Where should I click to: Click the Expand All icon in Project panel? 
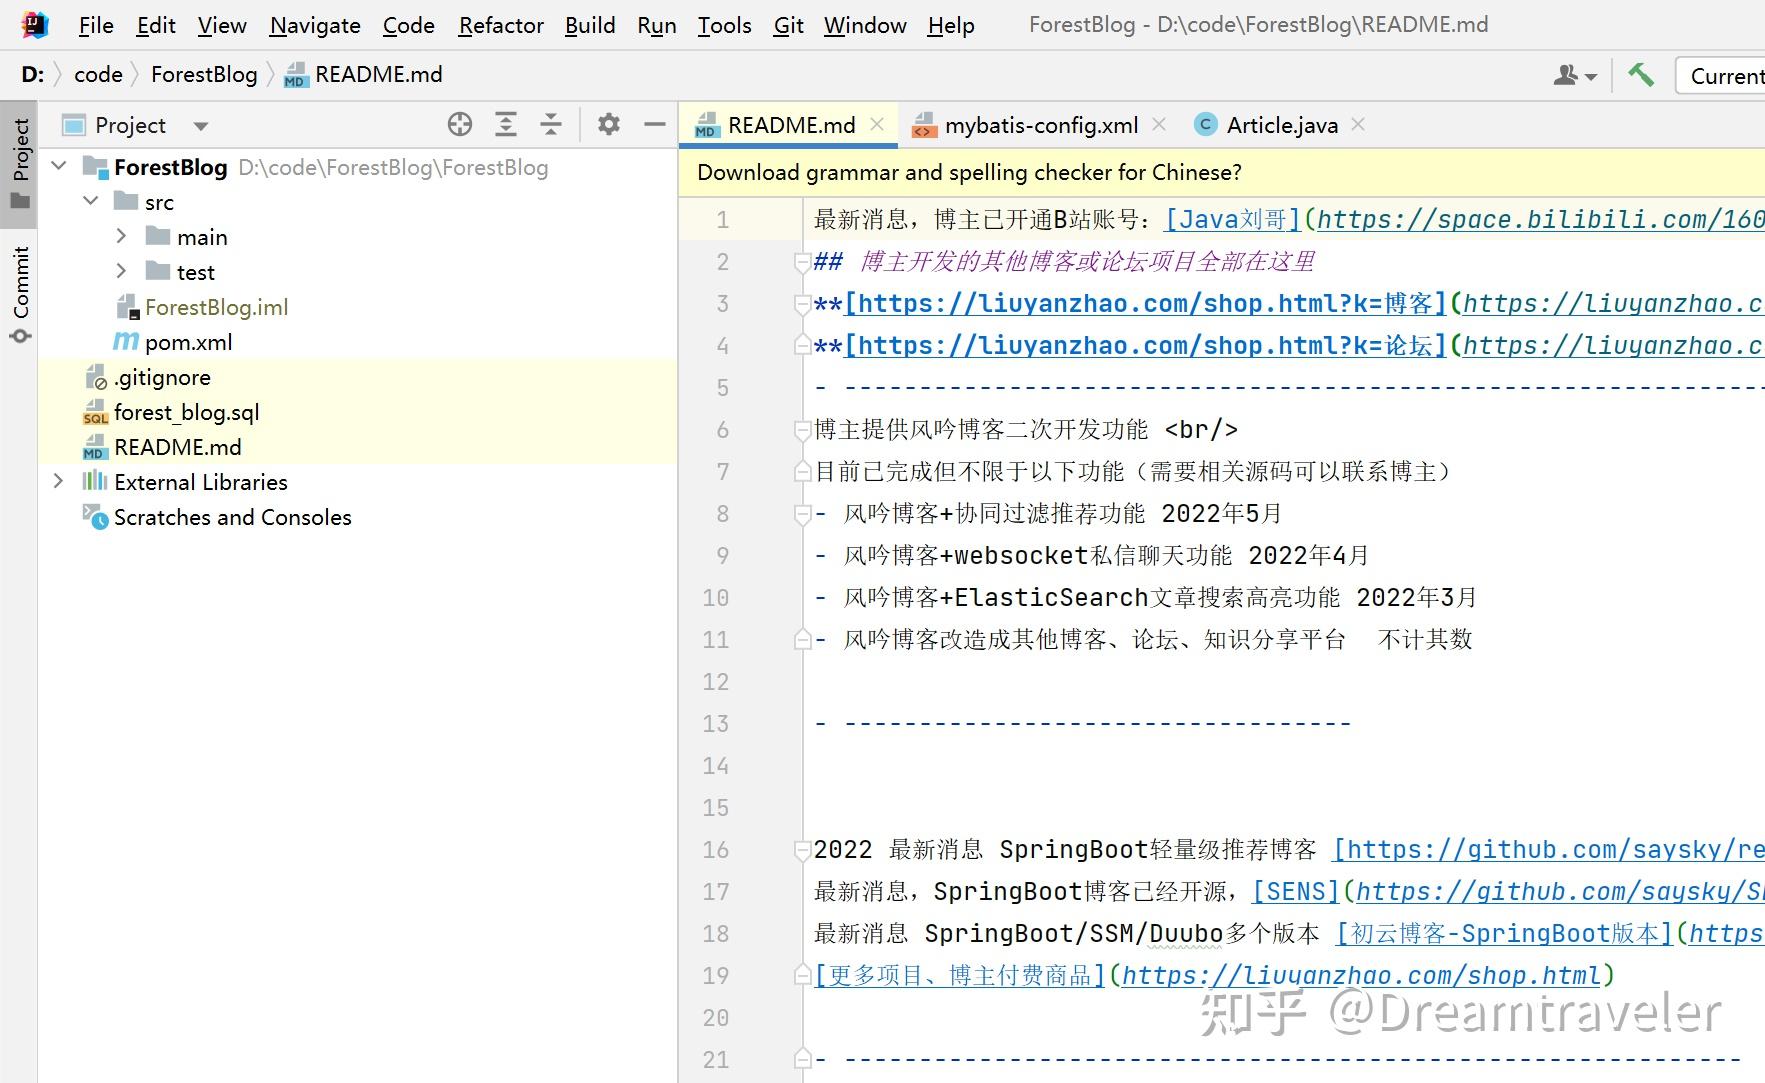click(x=506, y=124)
